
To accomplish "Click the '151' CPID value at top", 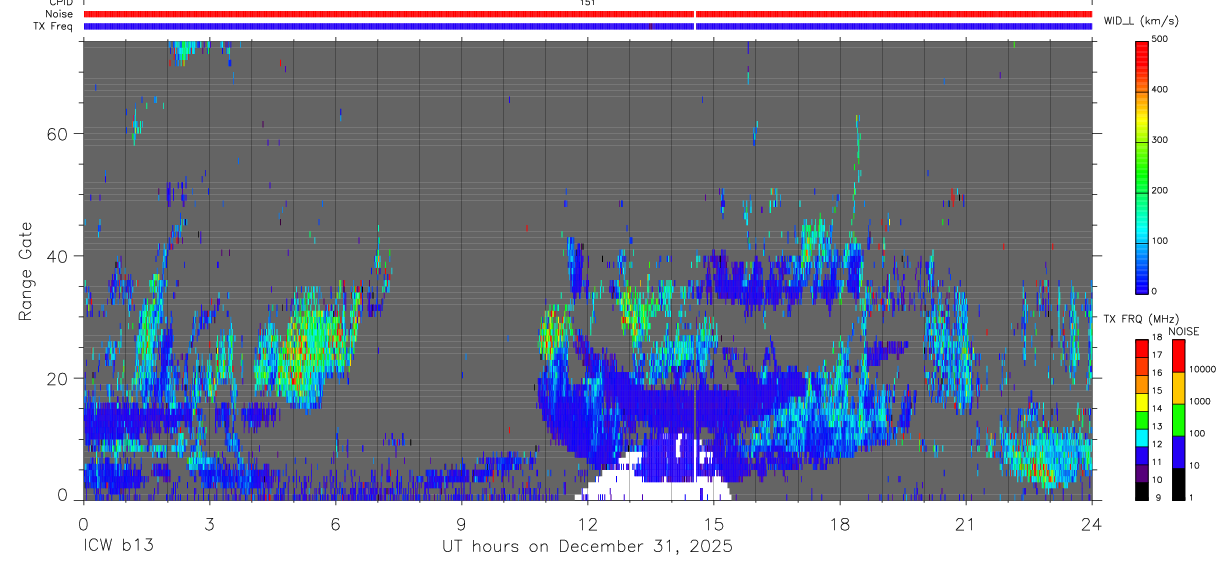I will [587, 3].
